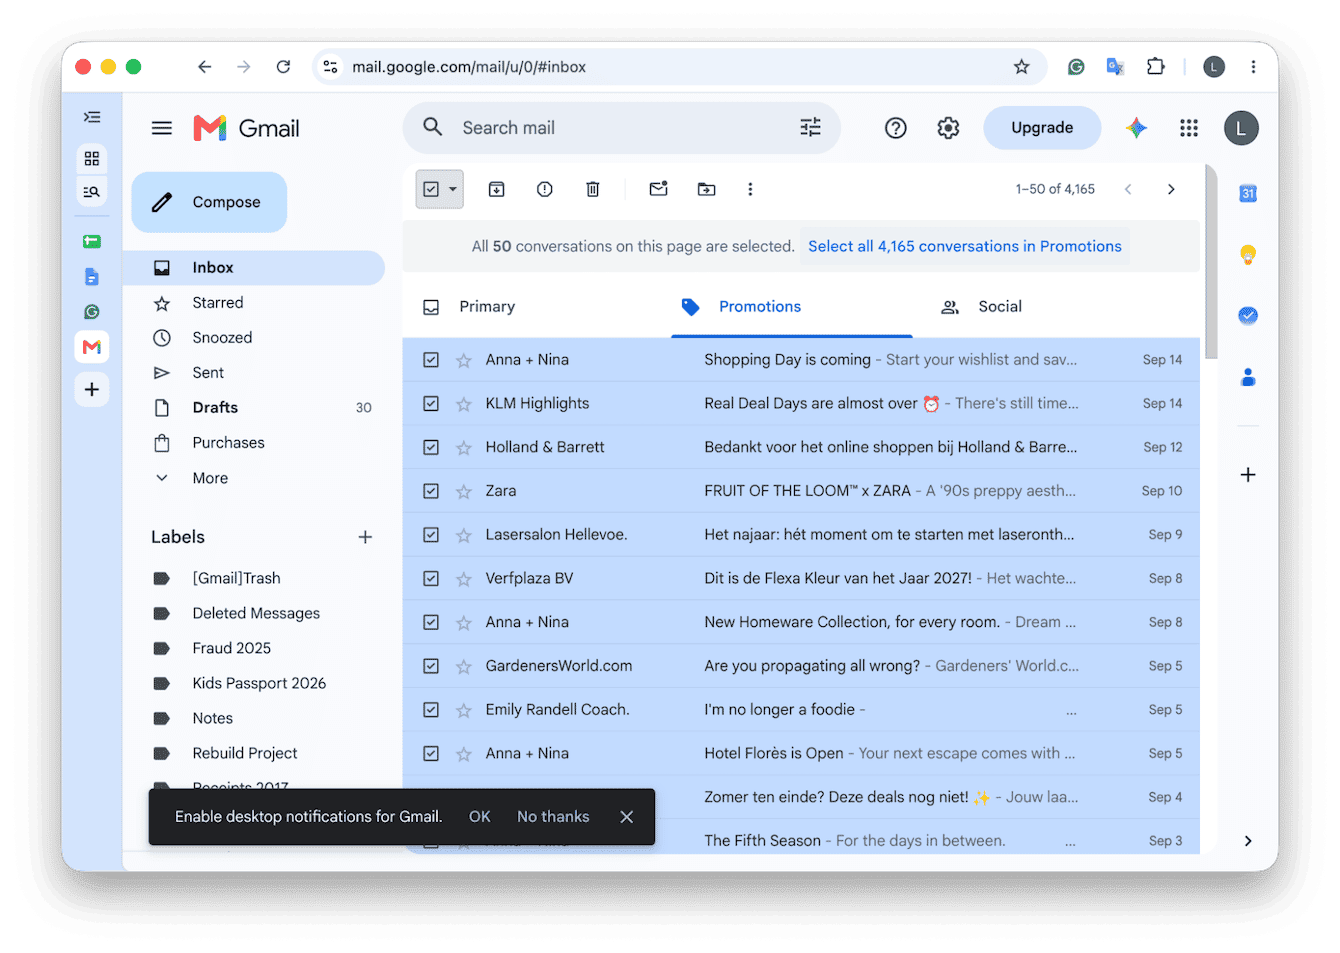This screenshot has width=1340, height=953.
Task: Delete selected conversations with trash icon
Action: pyautogui.click(x=592, y=189)
